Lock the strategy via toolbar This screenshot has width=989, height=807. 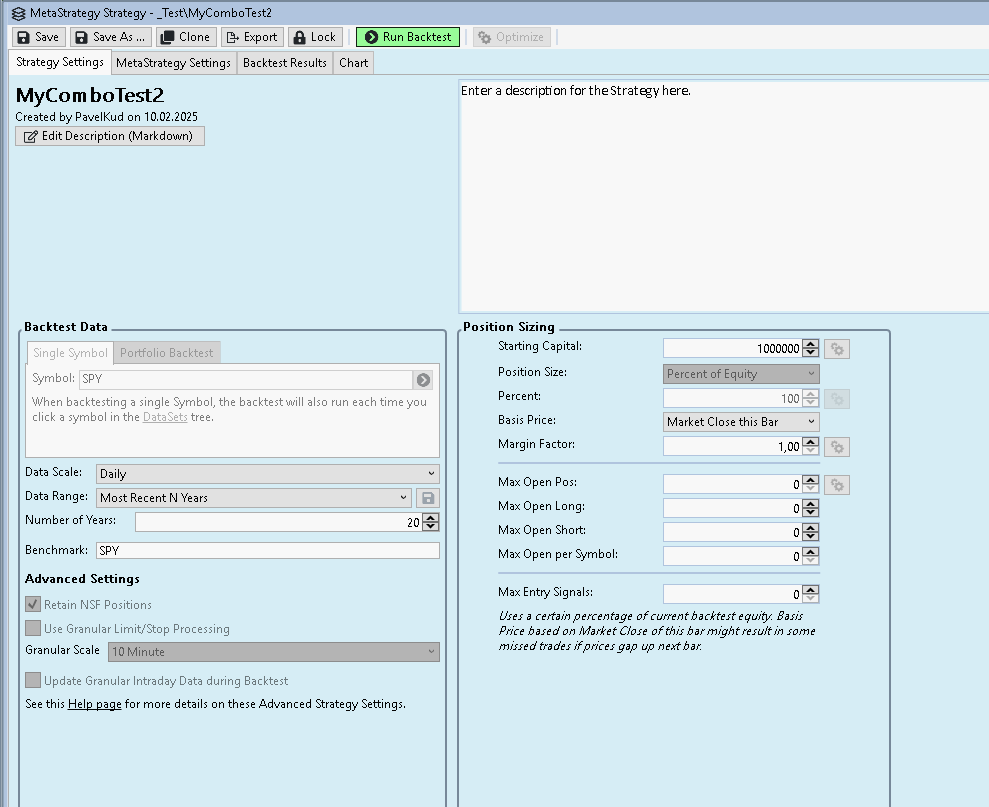point(314,37)
